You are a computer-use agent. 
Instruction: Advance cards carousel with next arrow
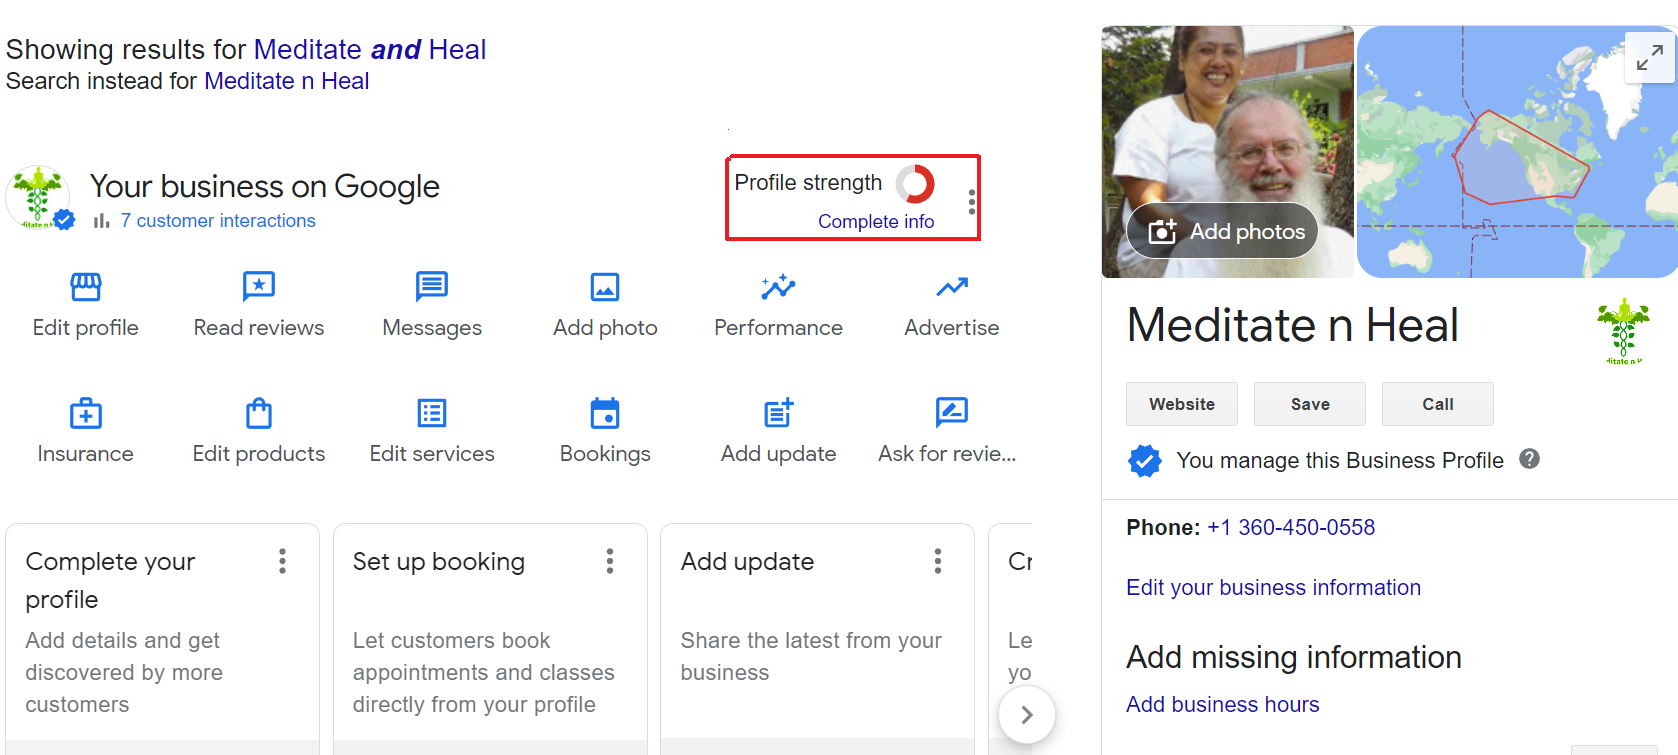pyautogui.click(x=1027, y=714)
